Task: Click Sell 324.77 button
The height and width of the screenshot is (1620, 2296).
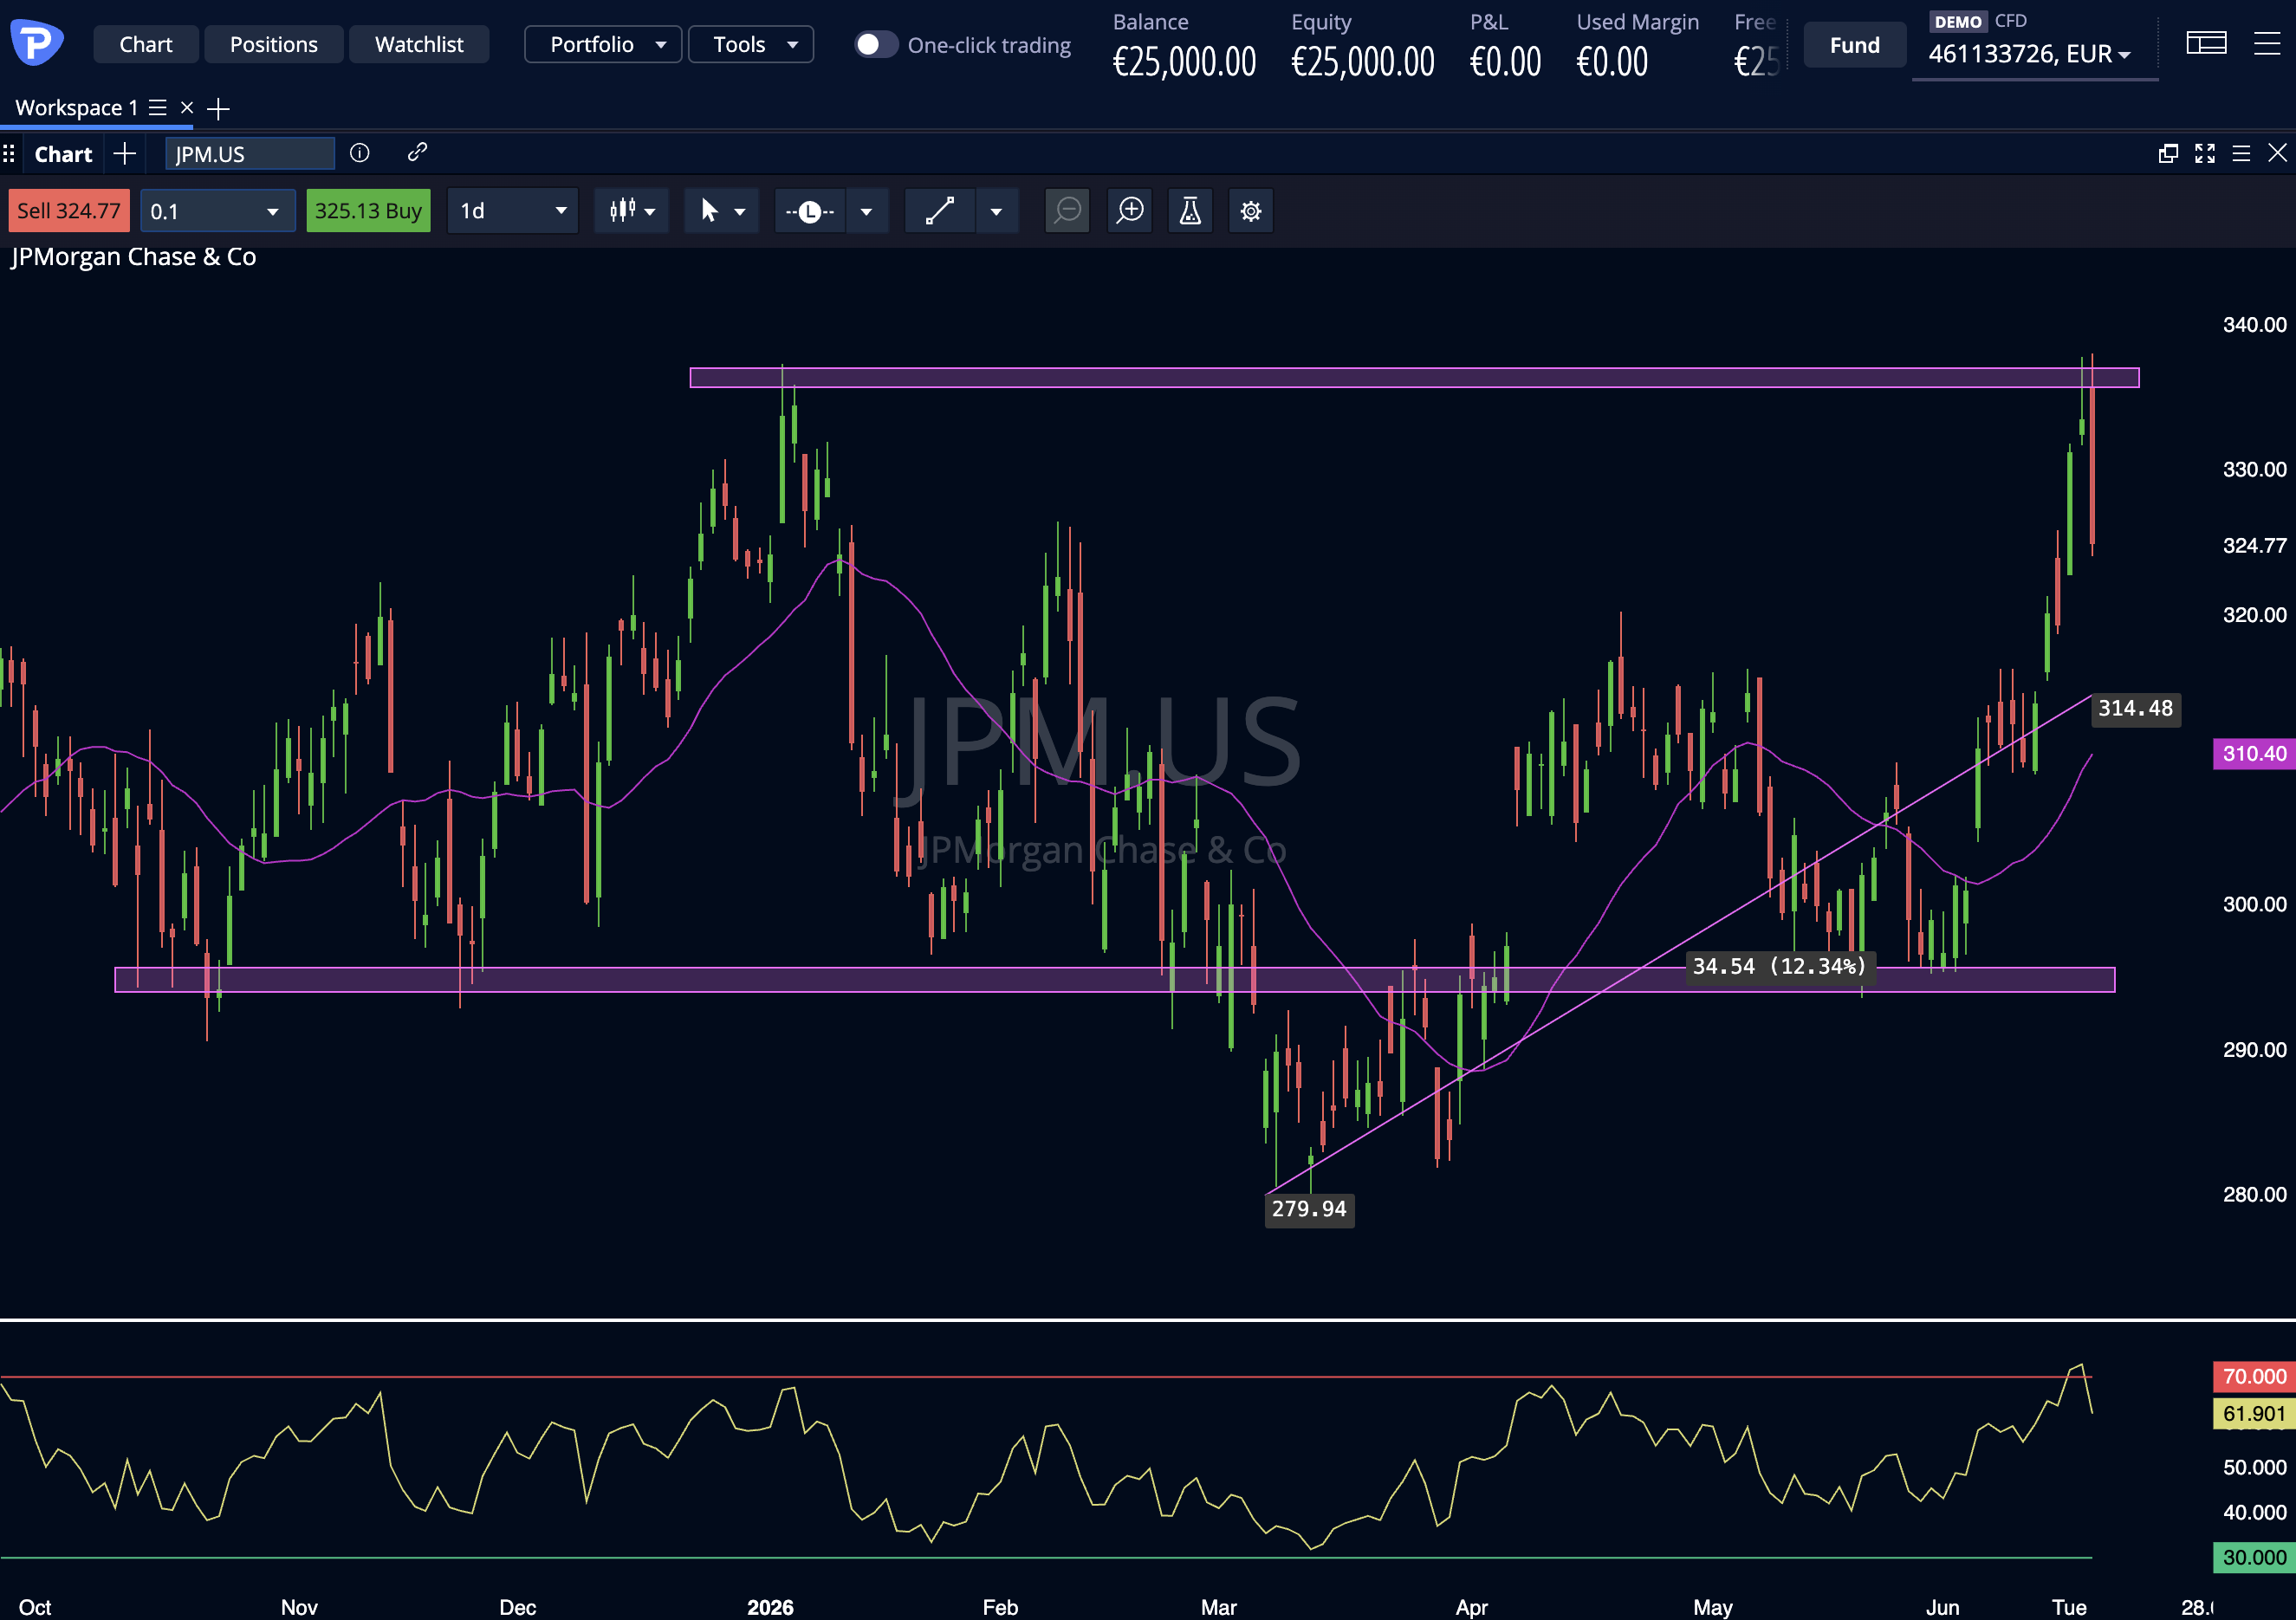Action: pyautogui.click(x=69, y=211)
